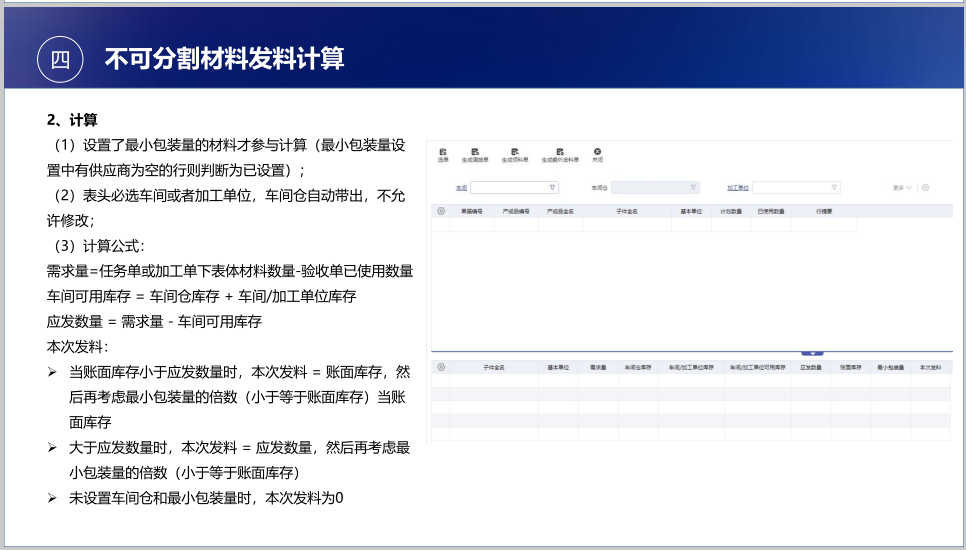
Task: Click the 生成调拨单 toolbar icon
Action: coord(474,154)
